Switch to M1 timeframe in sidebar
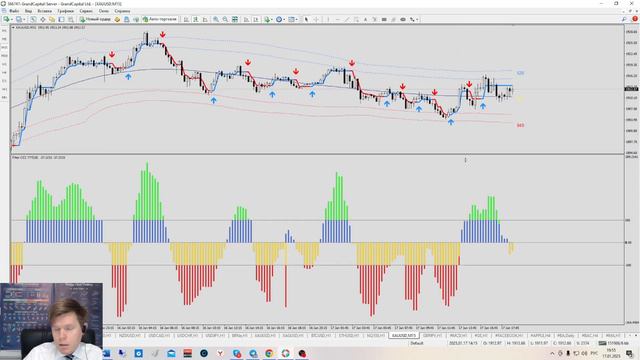This screenshot has width=640, height=360. coord(4,31)
